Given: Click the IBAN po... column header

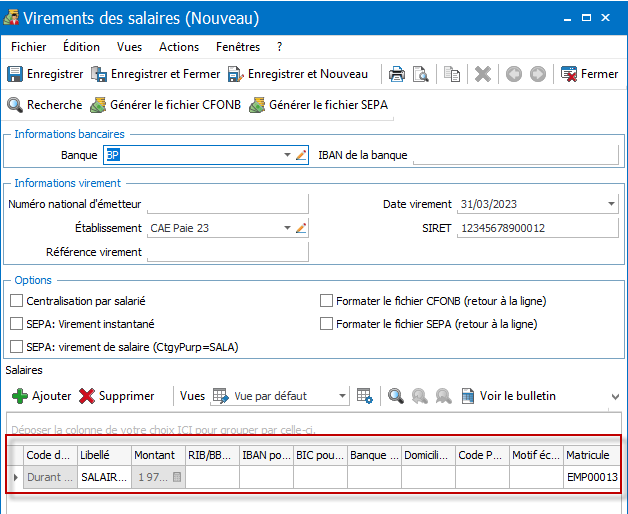Looking at the screenshot, I should coord(266,455).
